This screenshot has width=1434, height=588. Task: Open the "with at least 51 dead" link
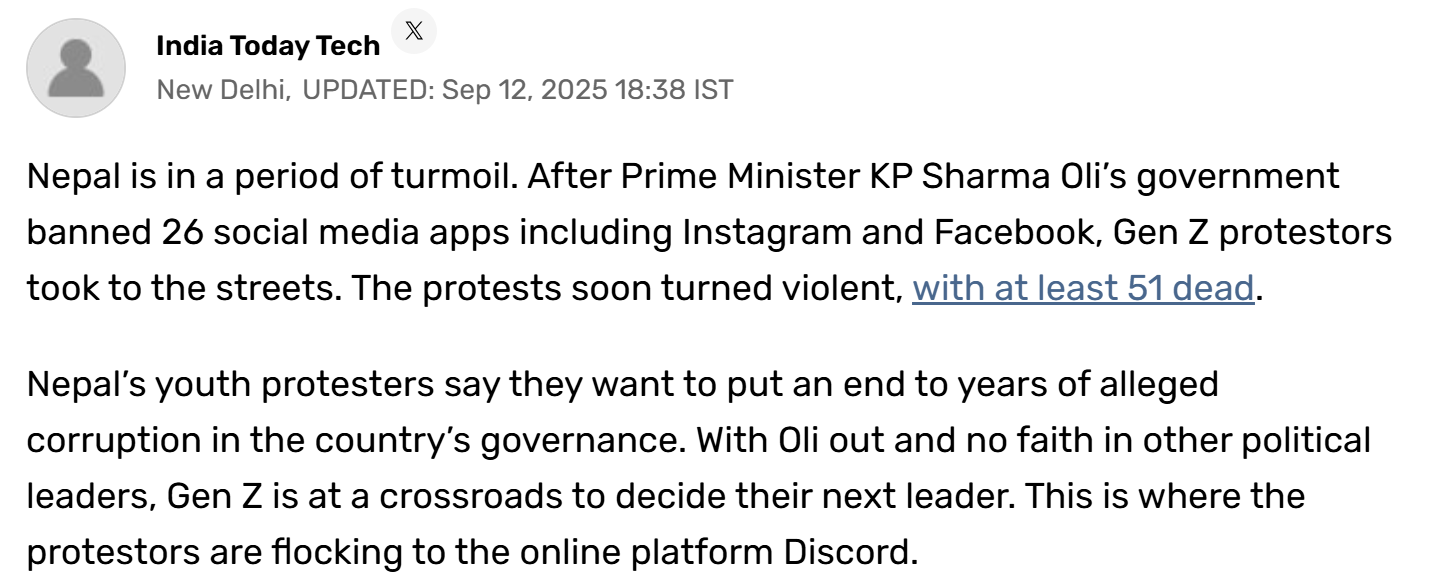click(x=1082, y=288)
